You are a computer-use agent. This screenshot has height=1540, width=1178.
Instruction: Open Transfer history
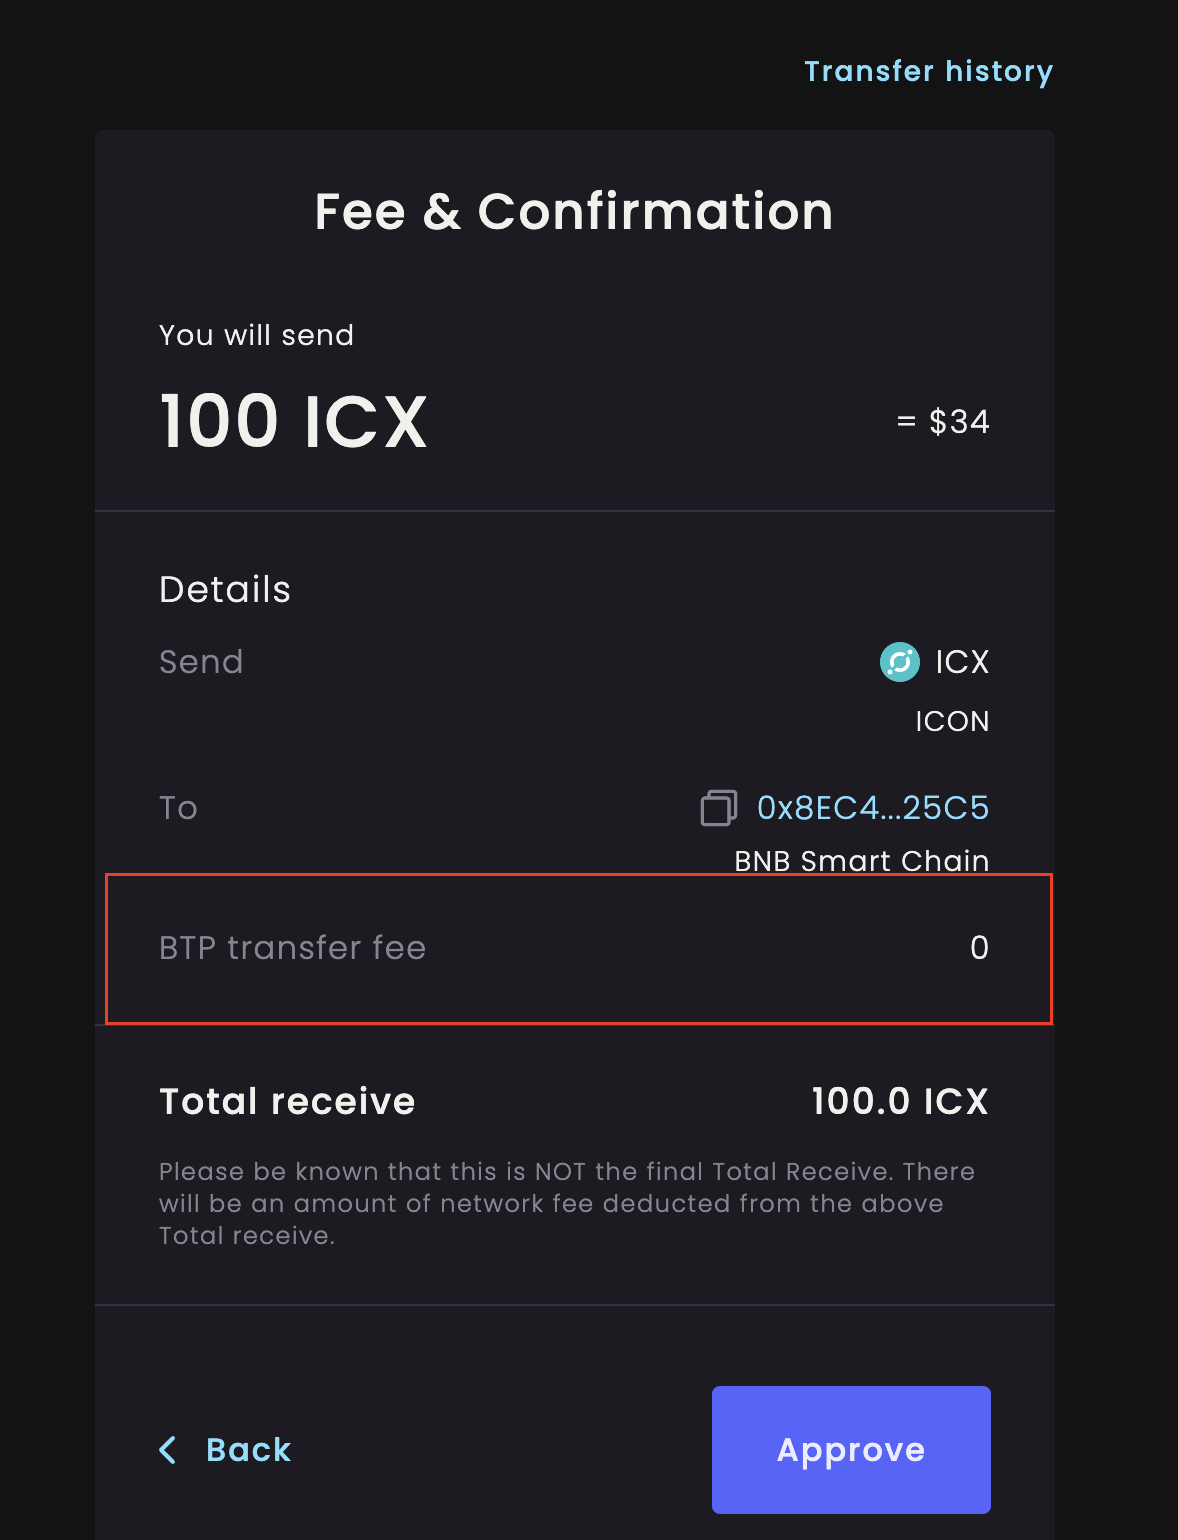(928, 71)
